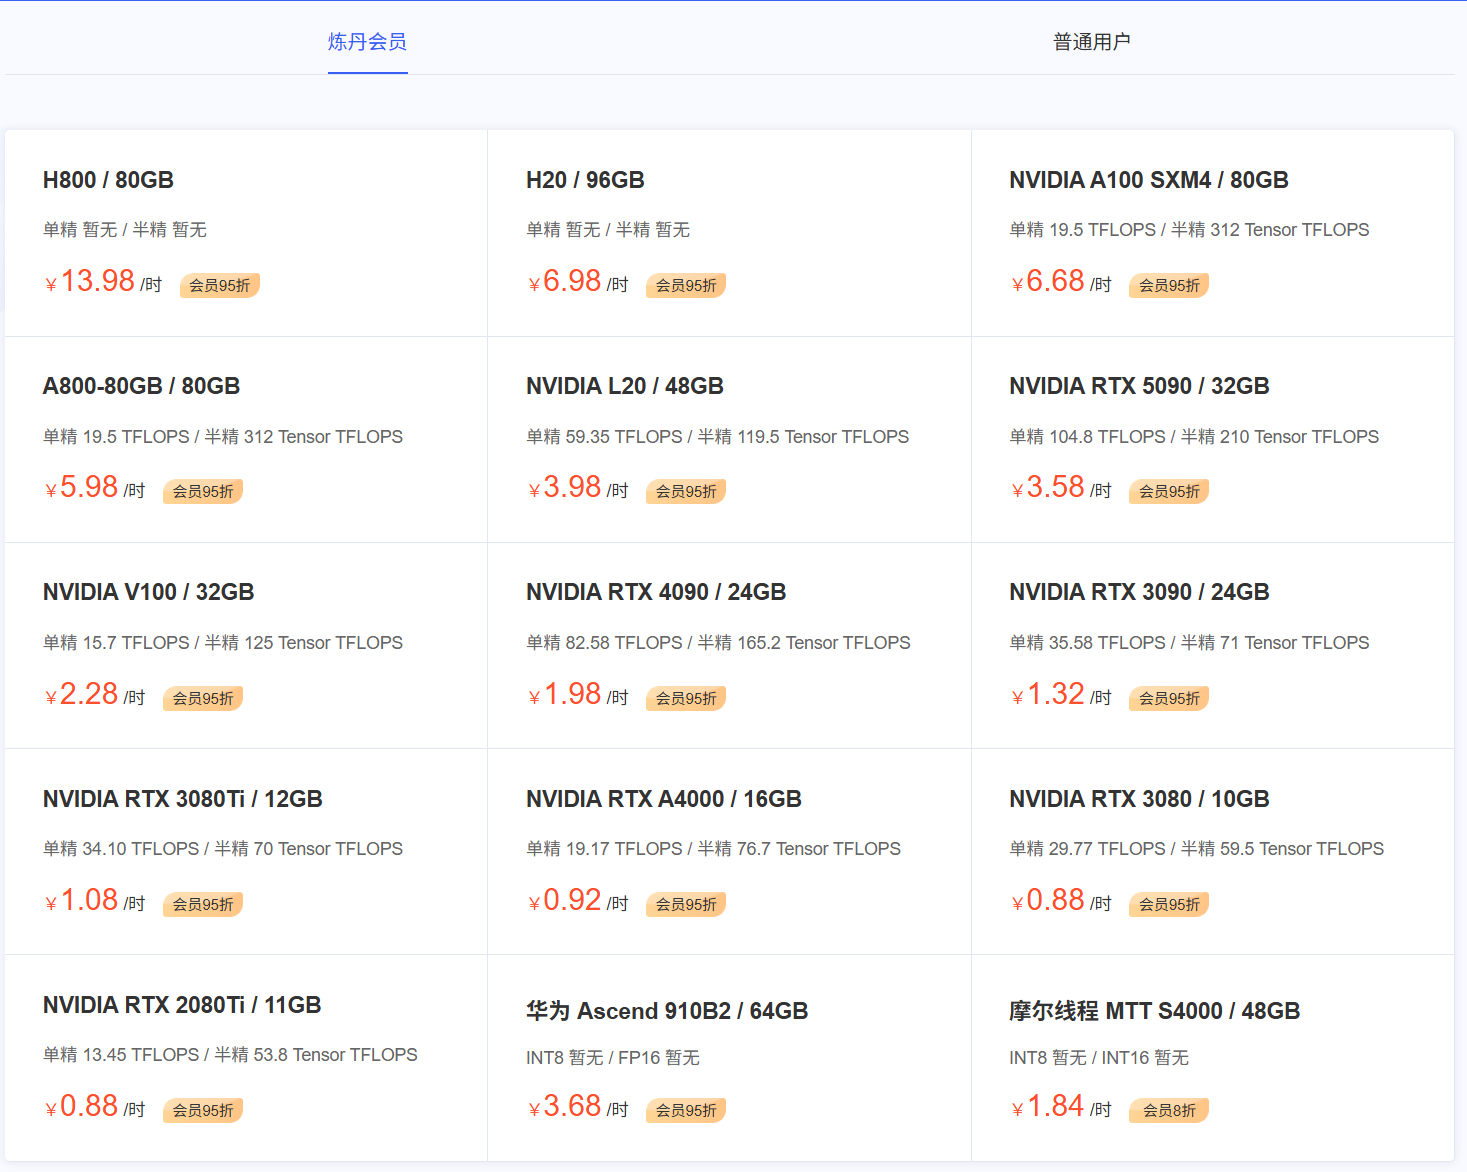Screen dimensions: 1467x1172
Task: Click the ¥3.98 /时 price
Action: coord(578,487)
